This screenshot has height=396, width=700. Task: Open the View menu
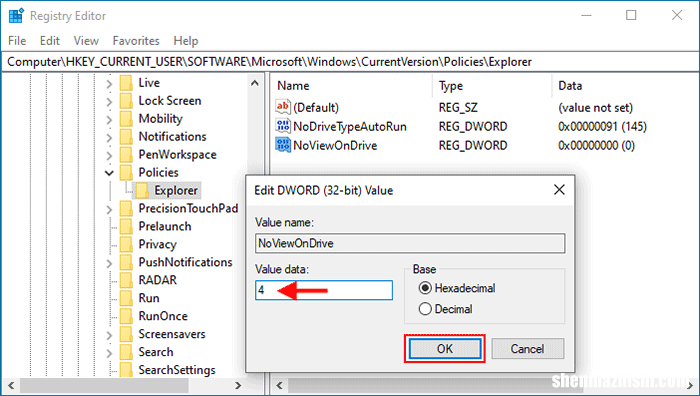pos(86,41)
